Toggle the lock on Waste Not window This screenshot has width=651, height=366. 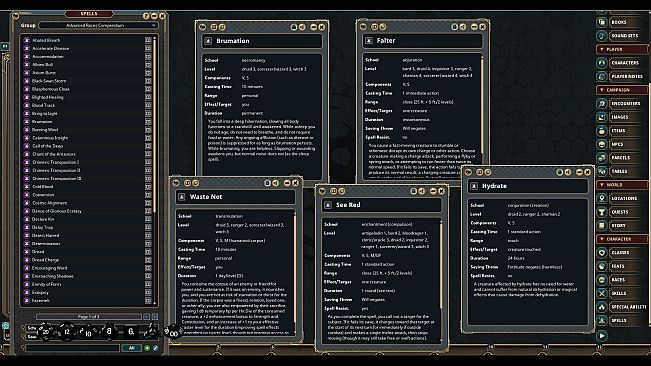pyautogui.click(x=267, y=183)
